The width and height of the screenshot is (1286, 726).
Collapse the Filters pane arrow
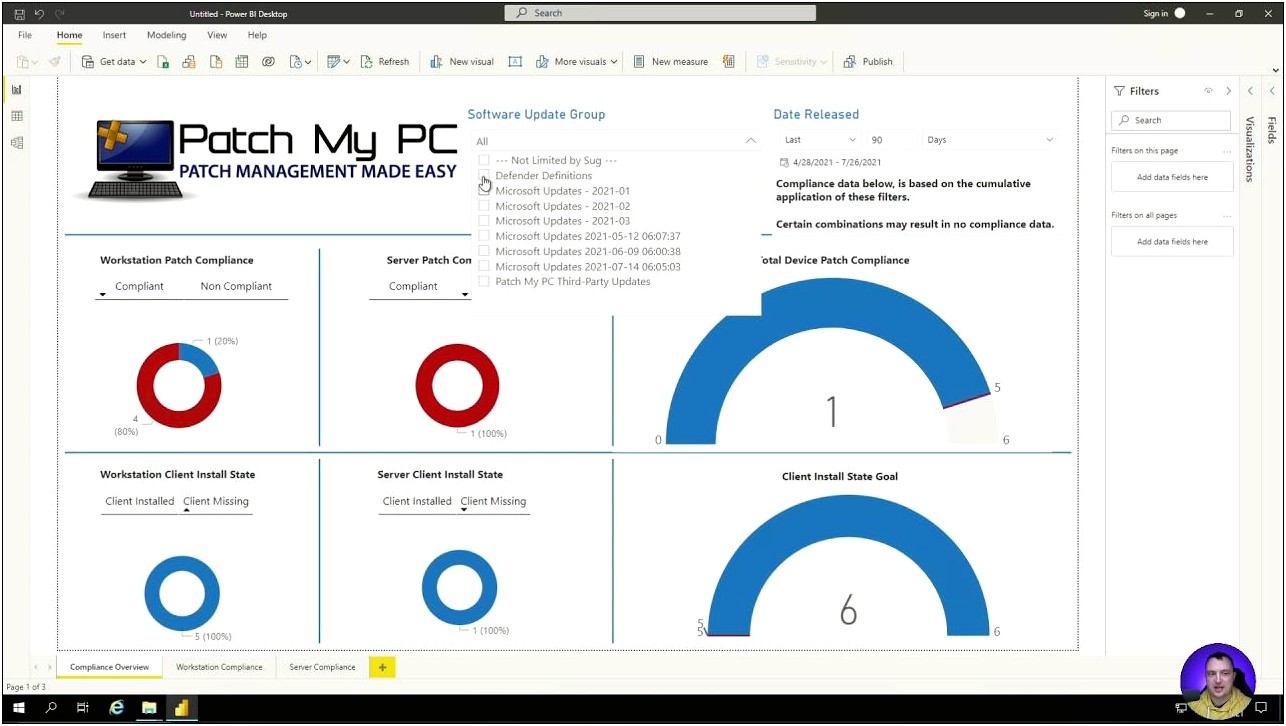pyautogui.click(x=1229, y=91)
